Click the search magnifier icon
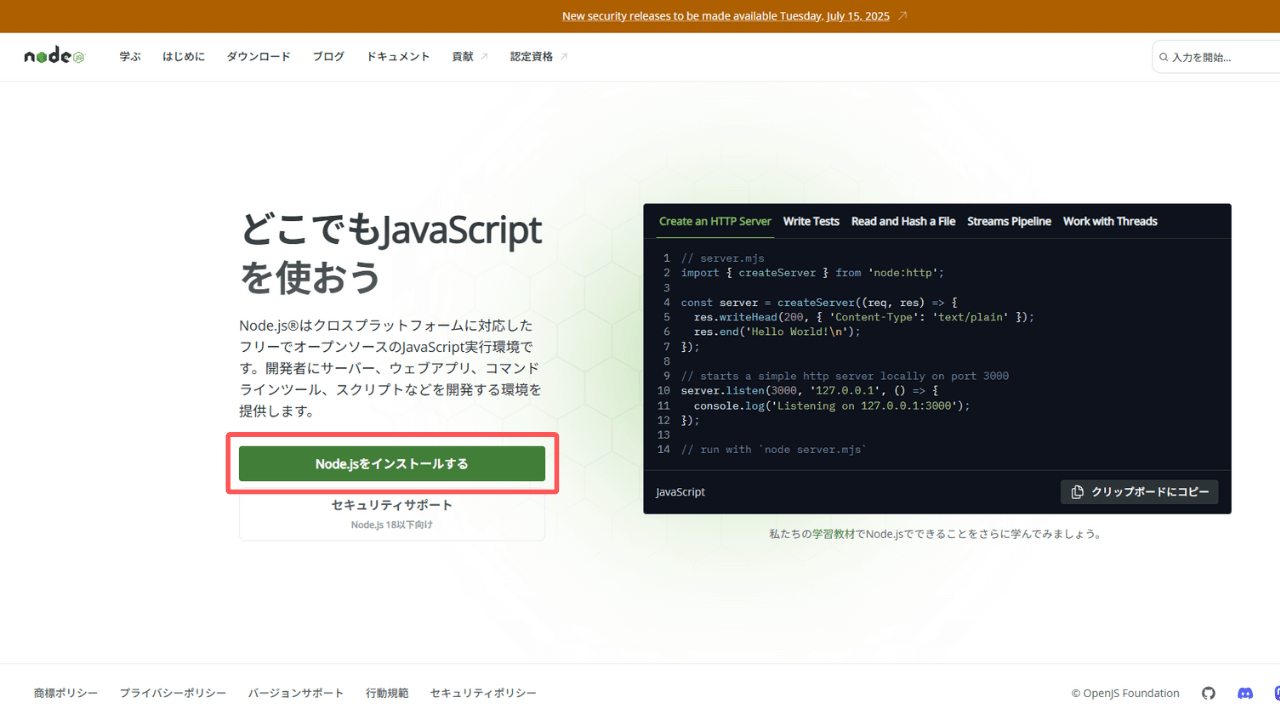 (x=1164, y=57)
